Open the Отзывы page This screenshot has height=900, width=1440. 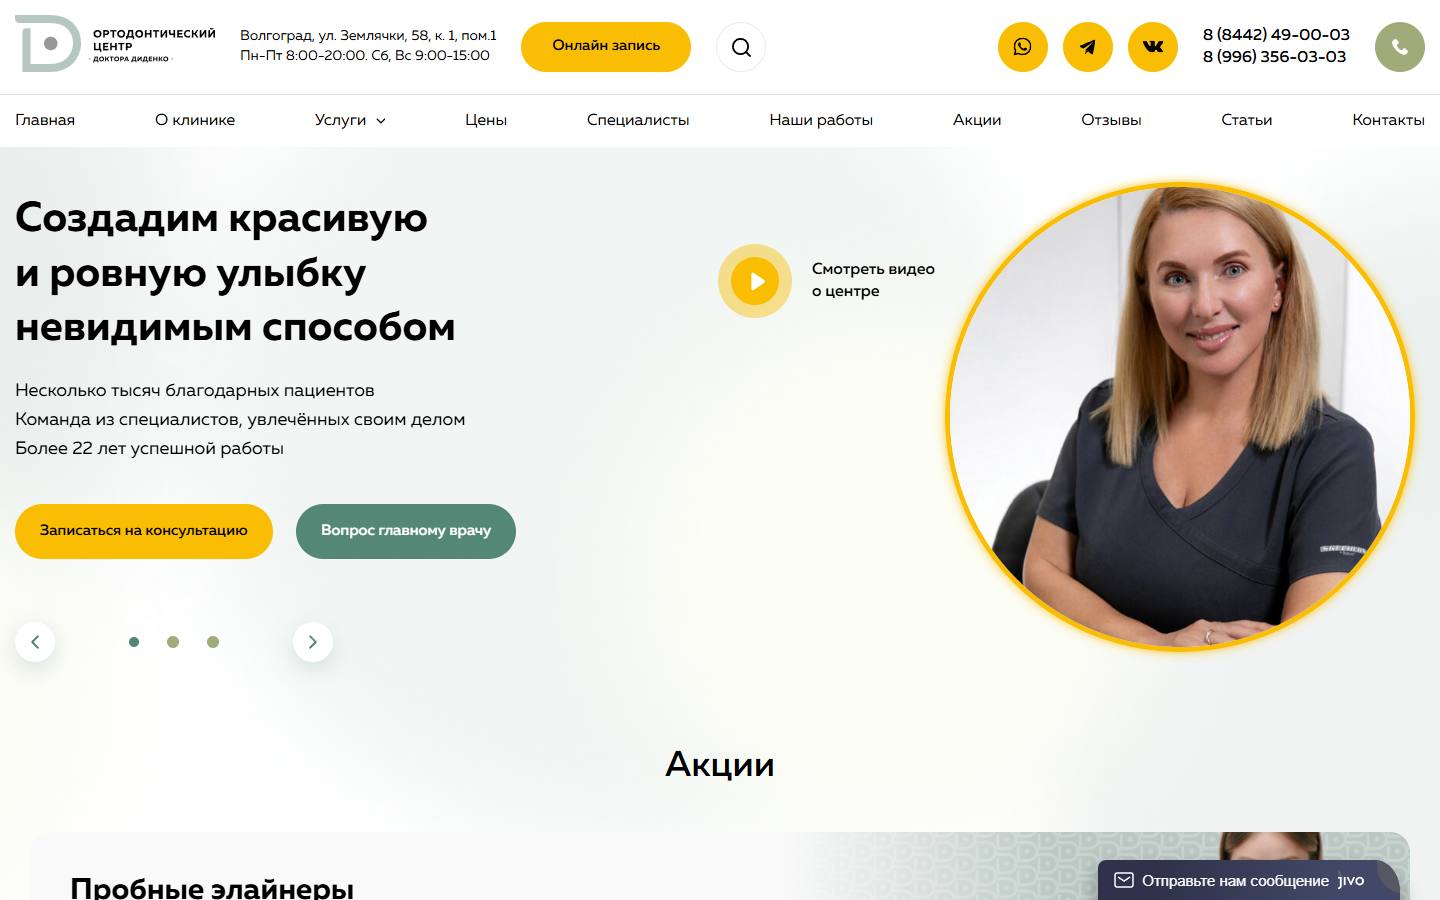point(1111,120)
